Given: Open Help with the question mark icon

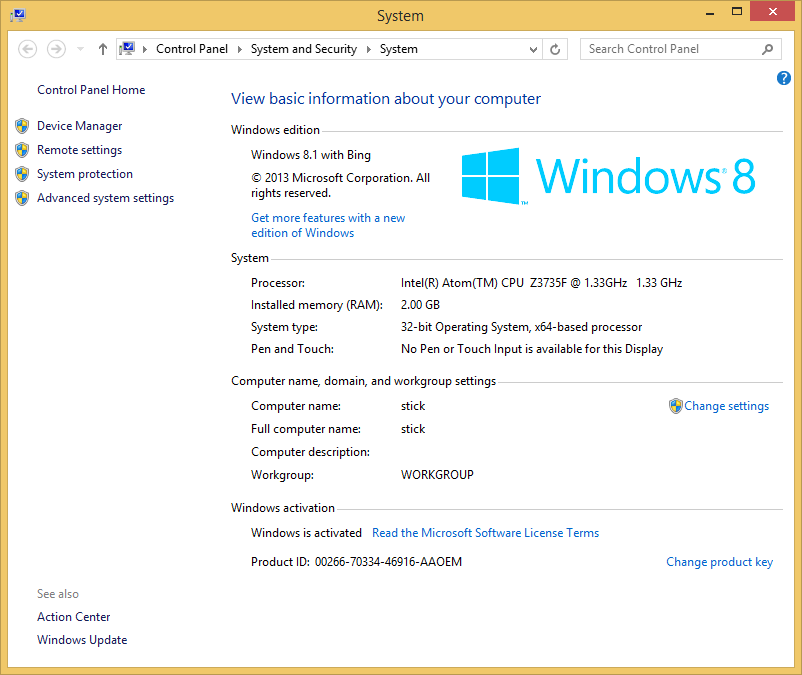Looking at the screenshot, I should pos(784,78).
